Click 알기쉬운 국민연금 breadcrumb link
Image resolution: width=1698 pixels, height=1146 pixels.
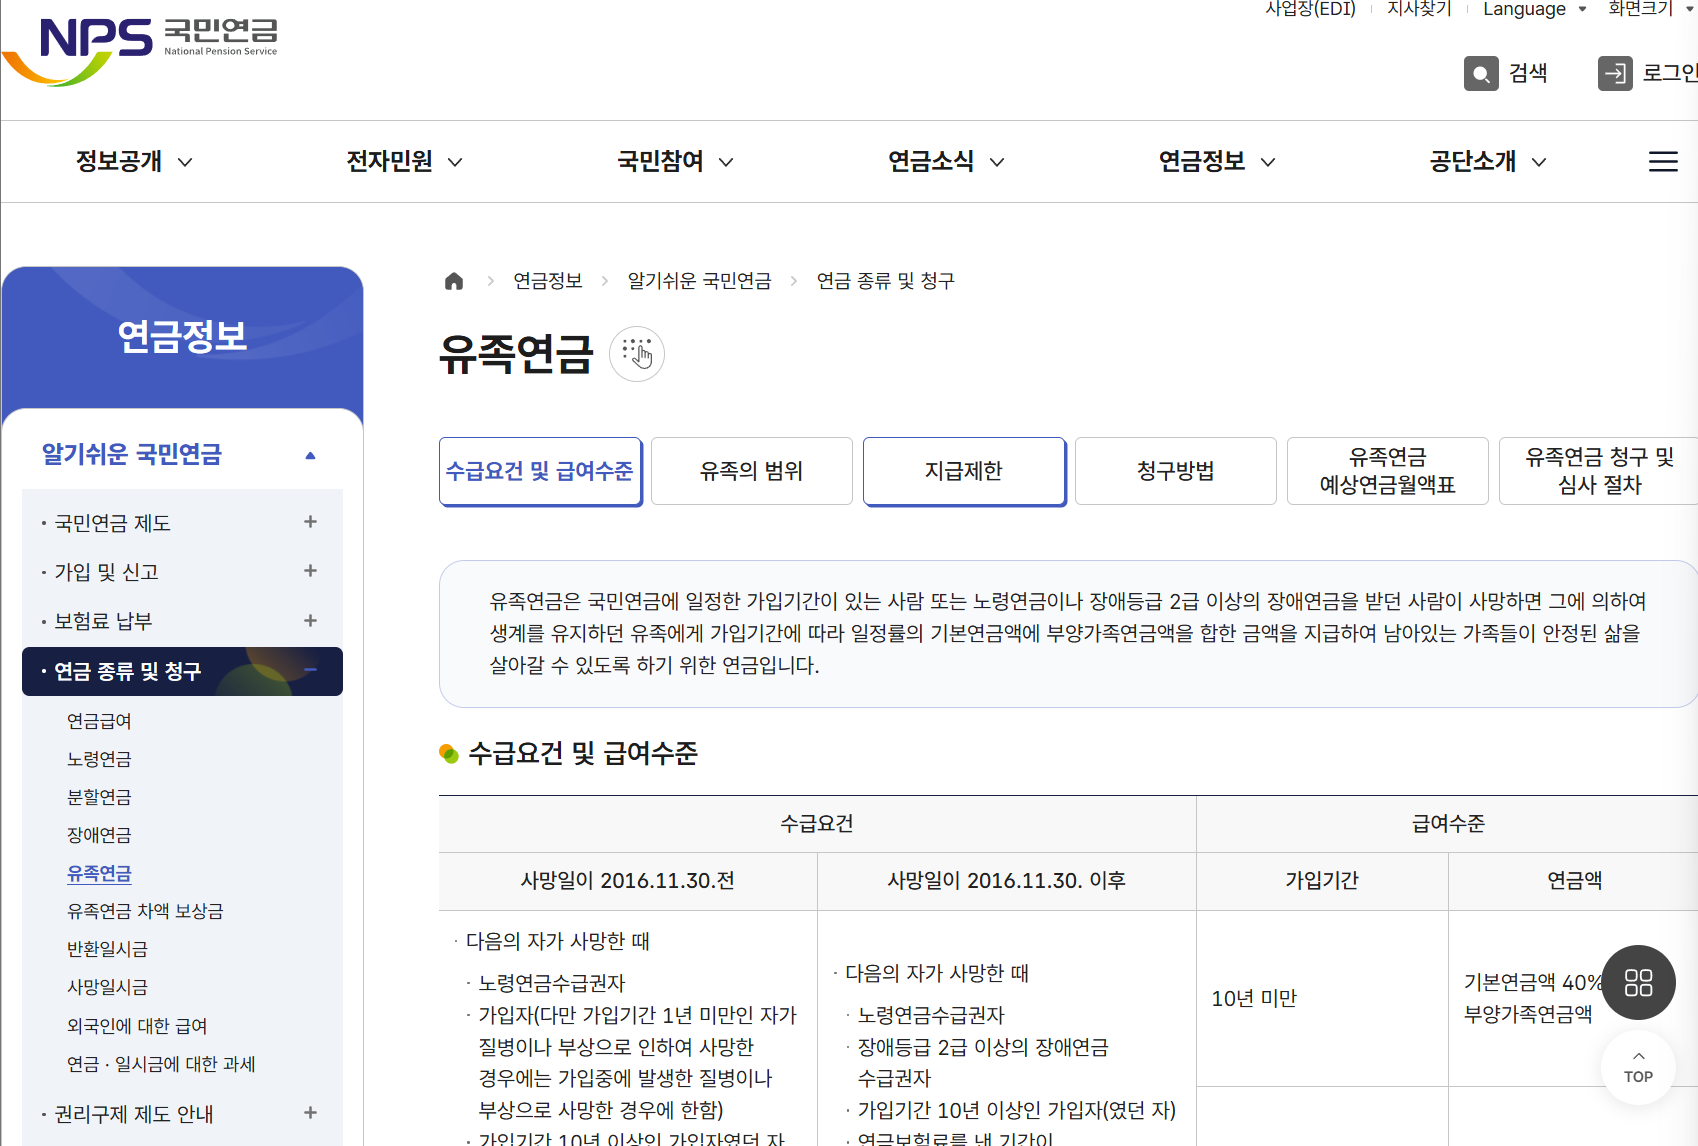pos(699,281)
